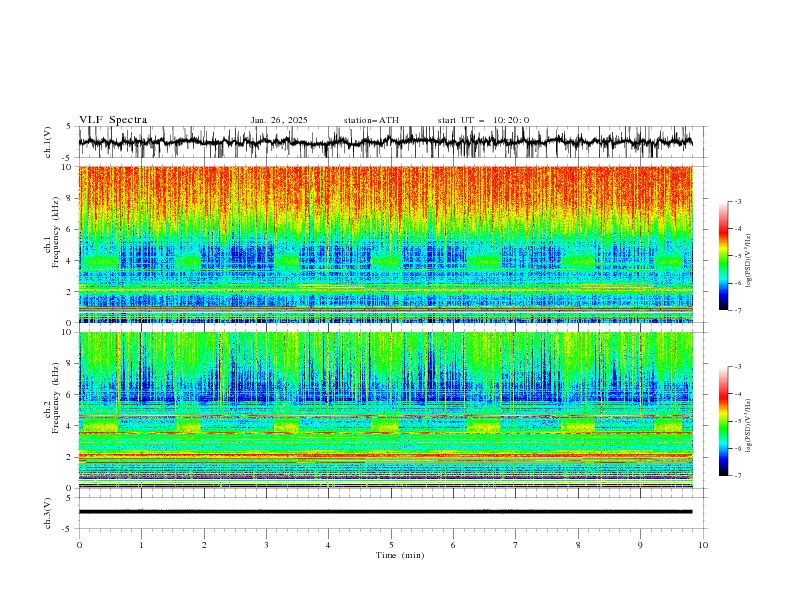Click the upper colorbar "log(PSD)(V²/Hz)" label
This screenshot has width=792, height=612.
click(748, 261)
